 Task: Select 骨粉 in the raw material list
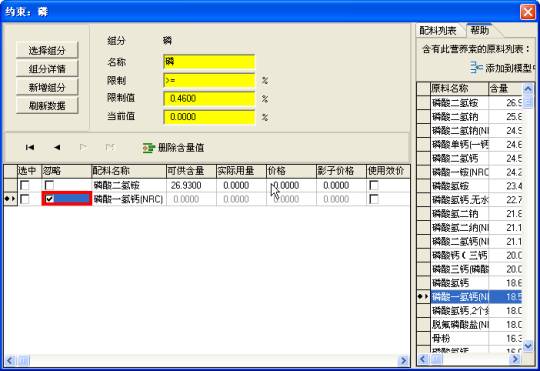click(459, 338)
